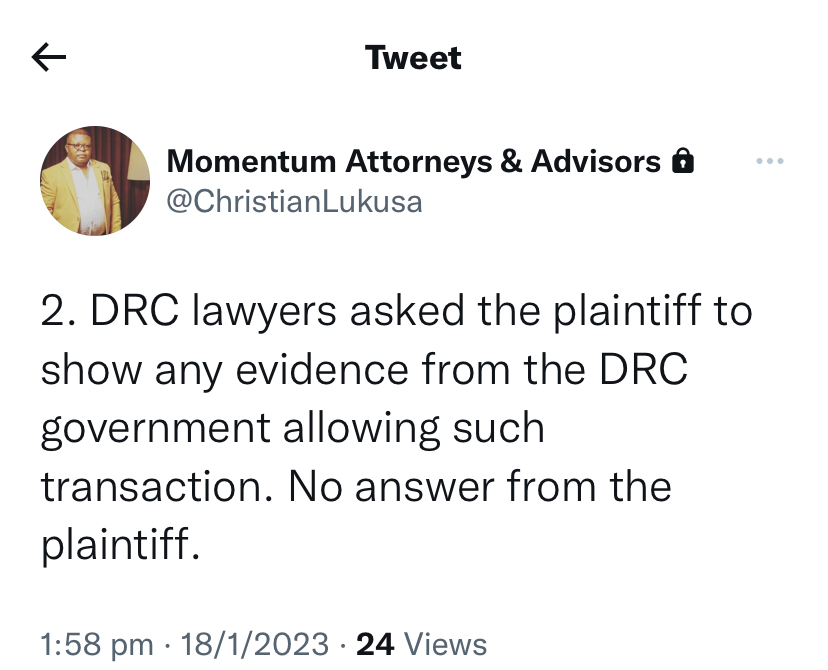The height and width of the screenshot is (670, 828).
Task: Open Momentum Attorneys & Advisors profile name
Action: coord(413,161)
